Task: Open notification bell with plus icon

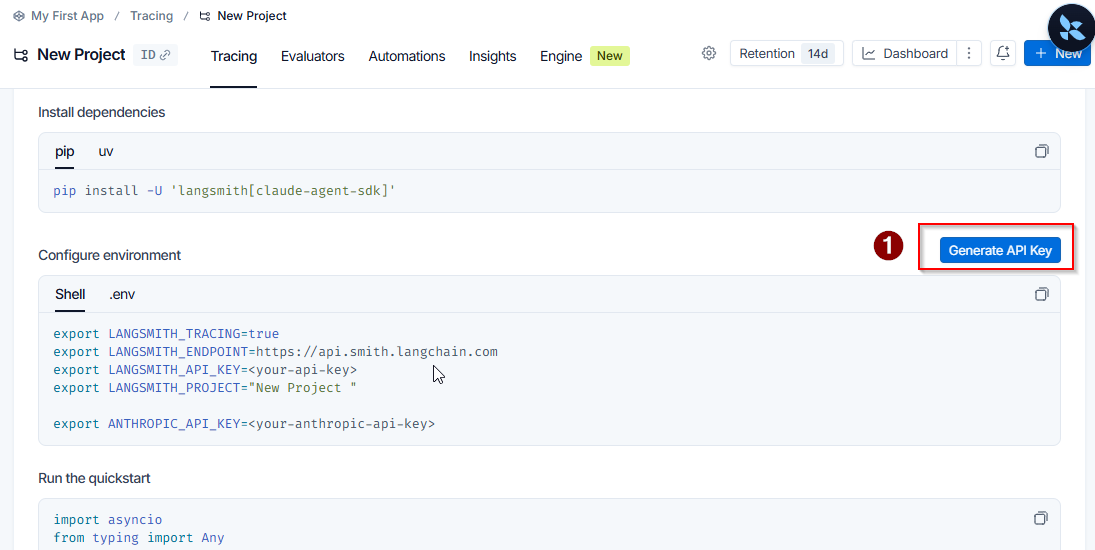Action: click(x=1003, y=53)
